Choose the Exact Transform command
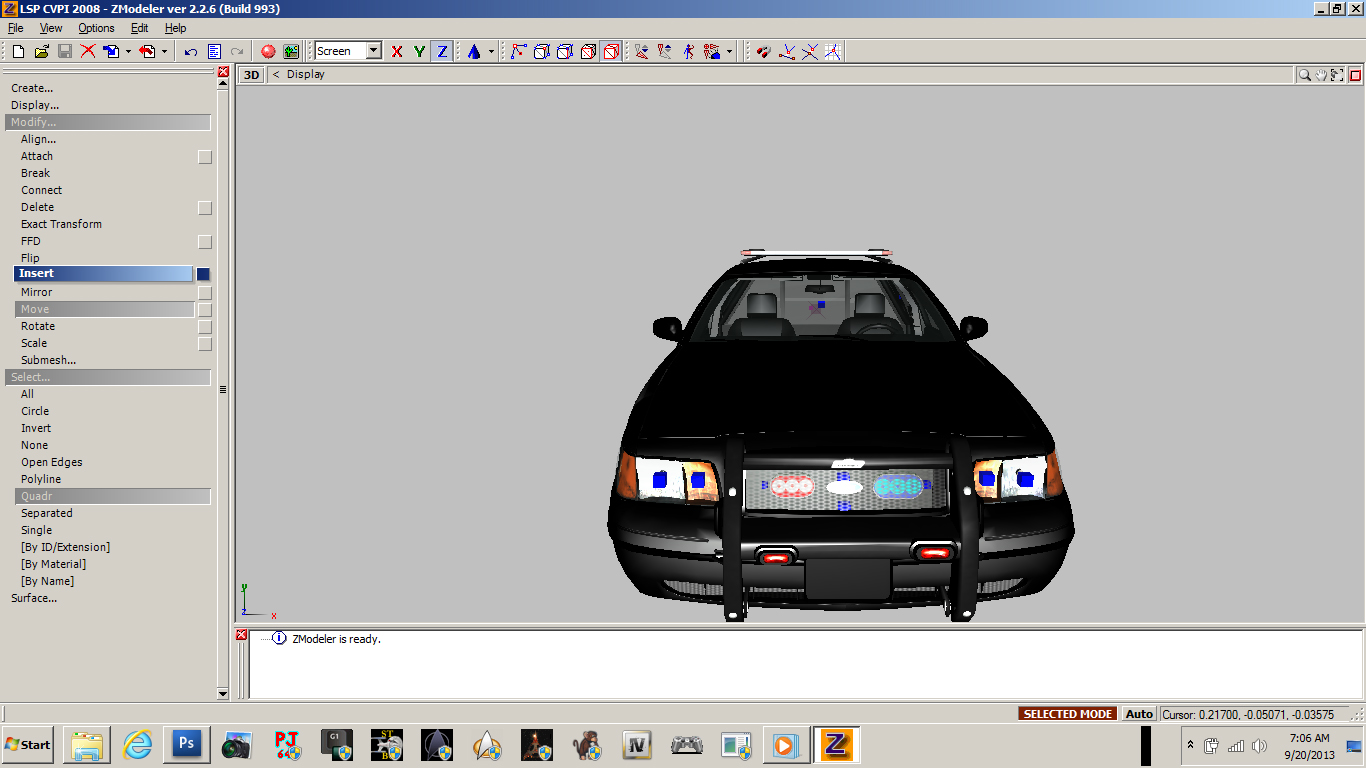The height and width of the screenshot is (768, 1366). pyautogui.click(x=61, y=224)
